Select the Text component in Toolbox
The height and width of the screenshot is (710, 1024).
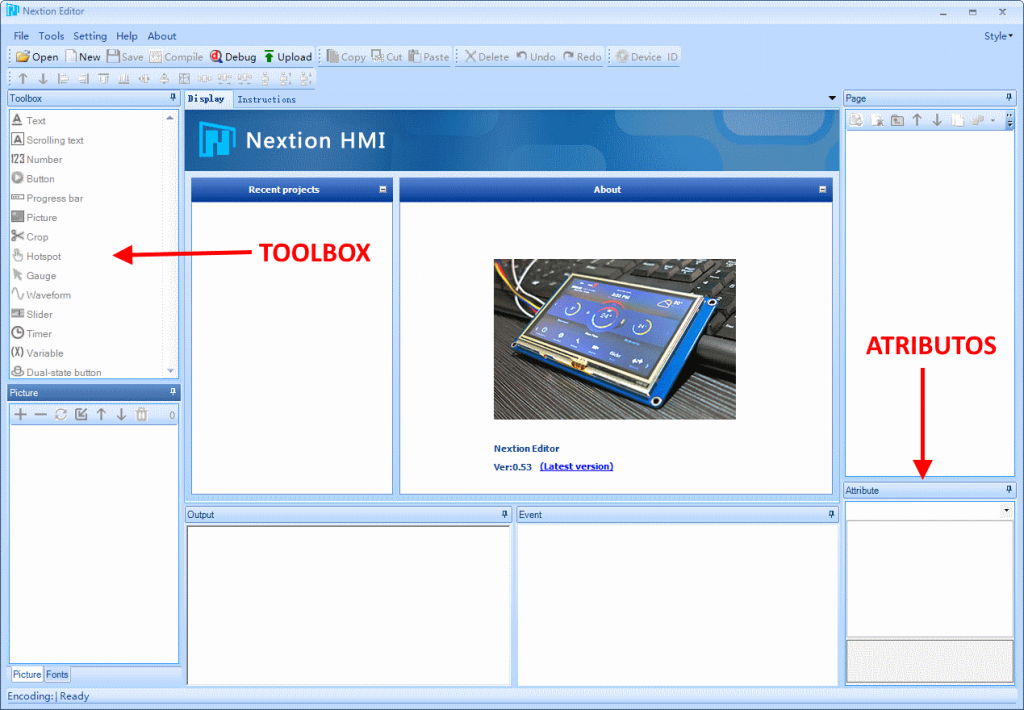(29, 120)
